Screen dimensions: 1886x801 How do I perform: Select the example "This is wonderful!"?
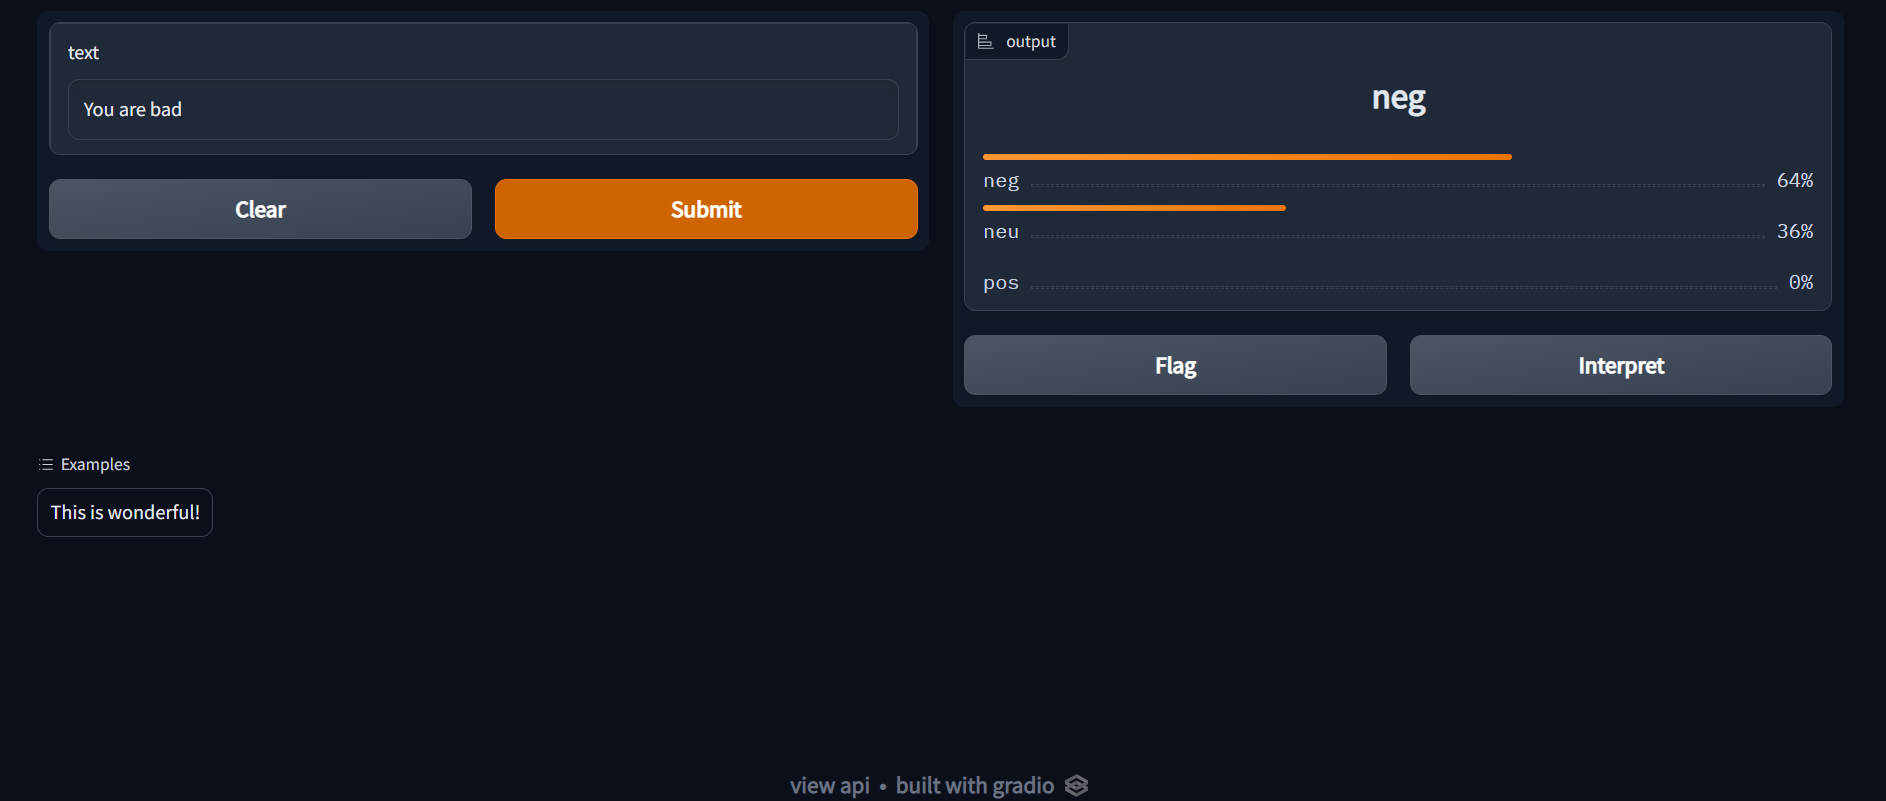click(124, 512)
